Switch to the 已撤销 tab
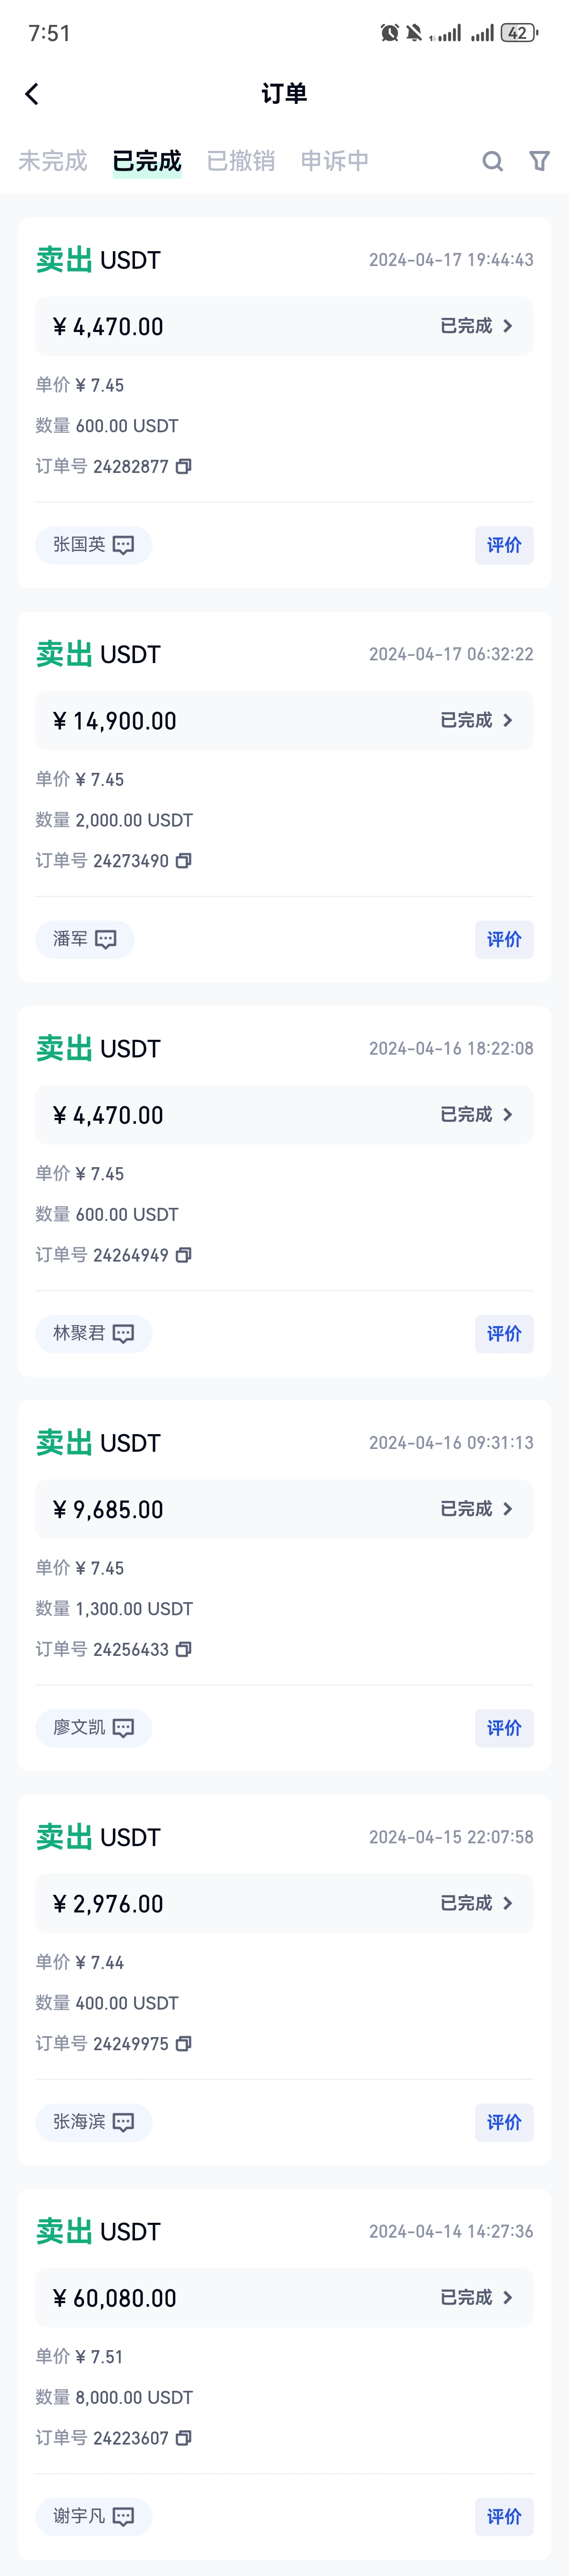The image size is (569, 2576). tap(241, 161)
